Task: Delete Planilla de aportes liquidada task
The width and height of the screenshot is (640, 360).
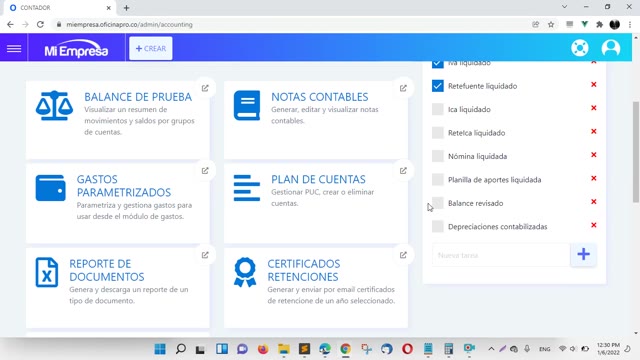Action: (594, 178)
